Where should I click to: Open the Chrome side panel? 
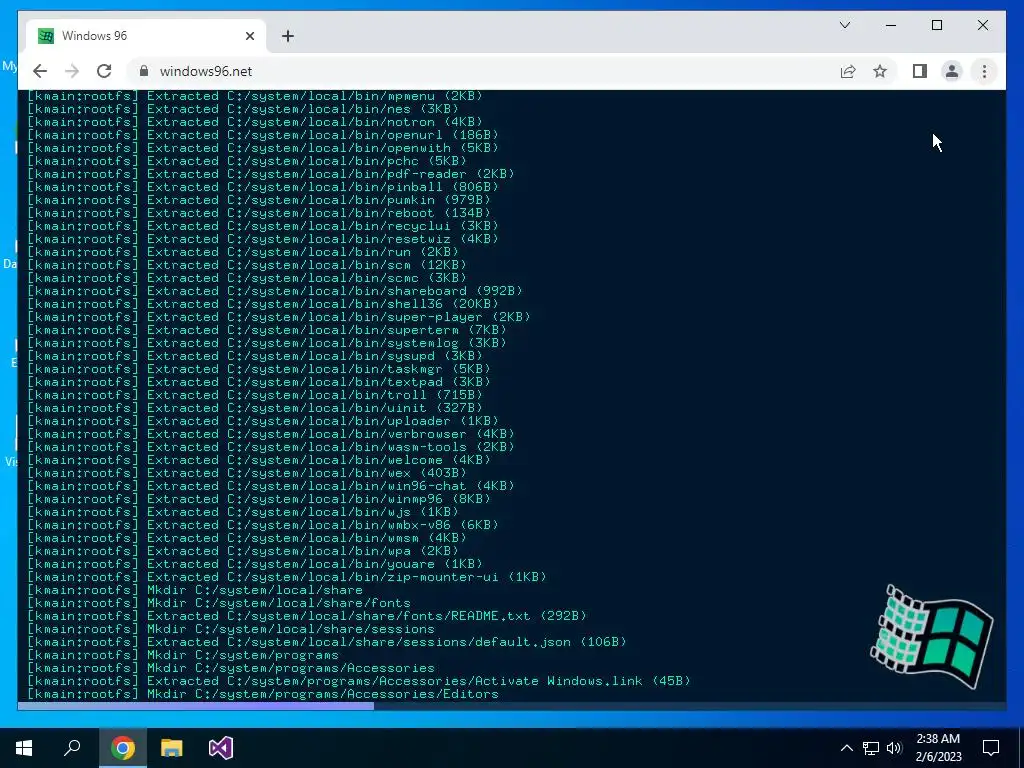920,71
